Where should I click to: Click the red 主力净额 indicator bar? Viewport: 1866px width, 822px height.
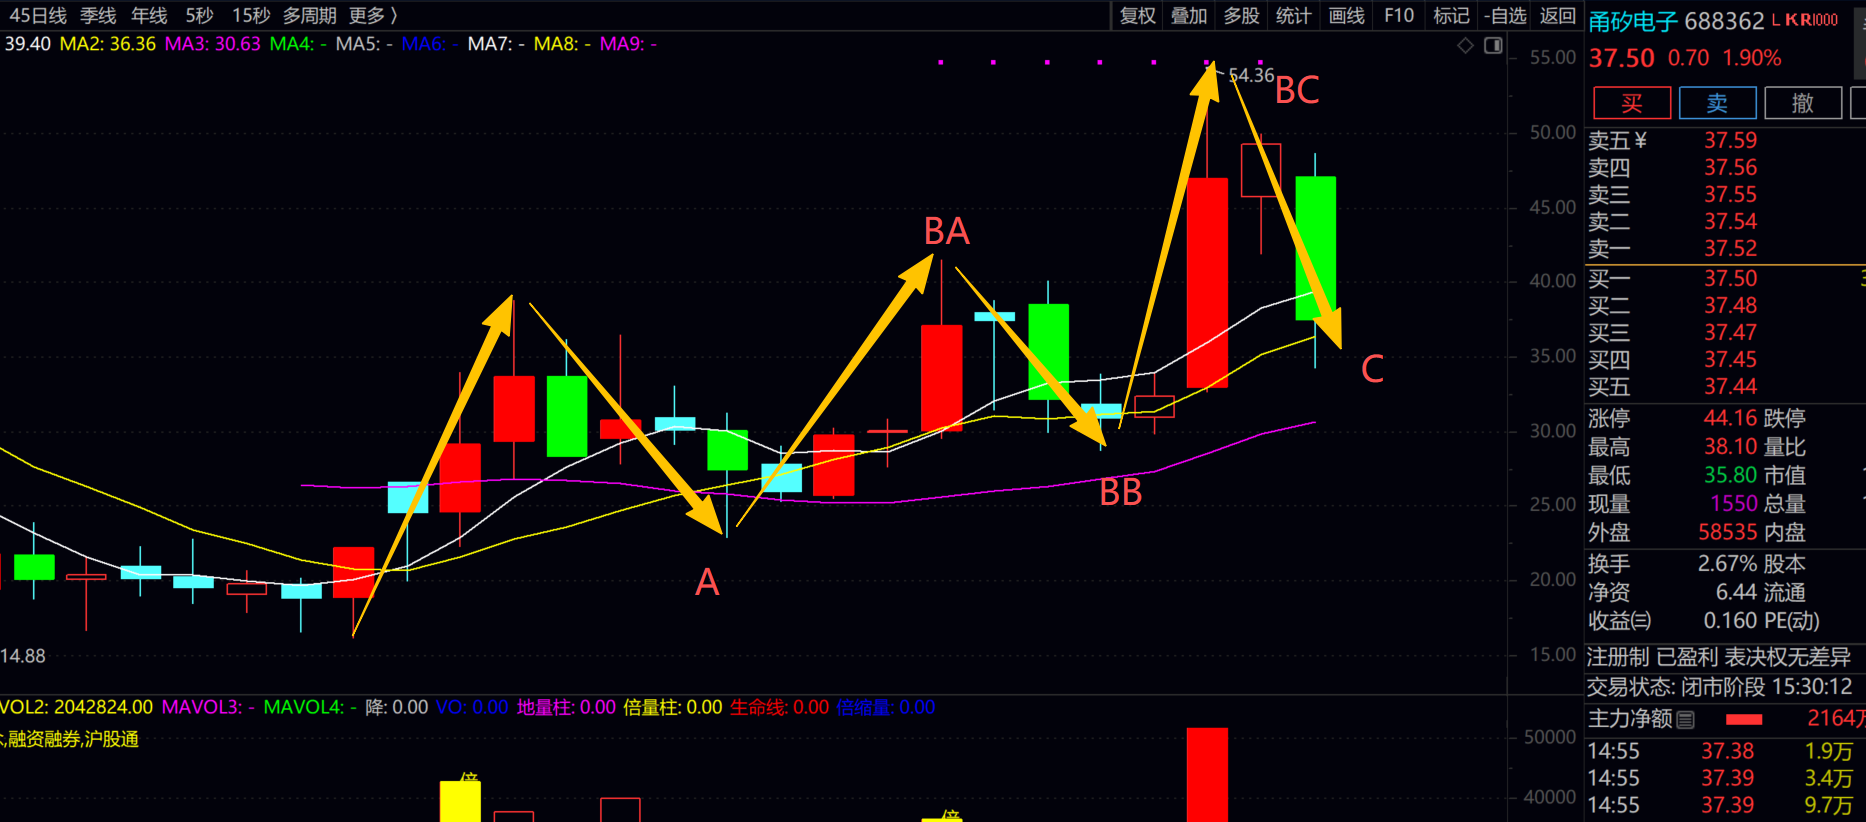pos(1744,719)
